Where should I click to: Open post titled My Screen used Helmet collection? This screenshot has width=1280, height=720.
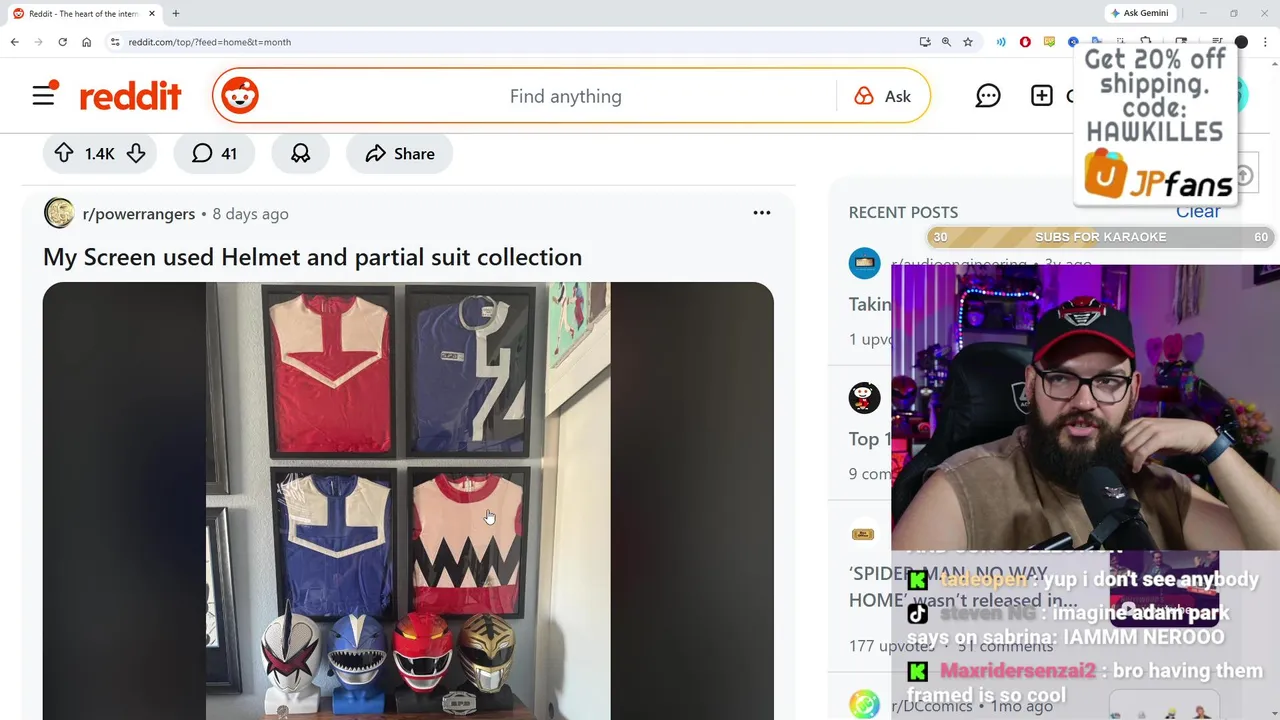312,257
